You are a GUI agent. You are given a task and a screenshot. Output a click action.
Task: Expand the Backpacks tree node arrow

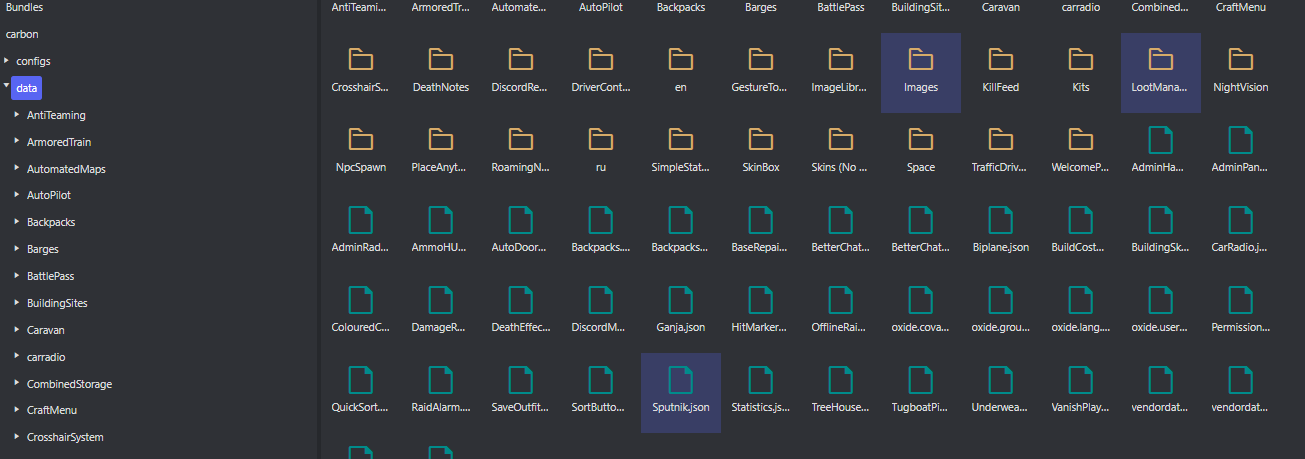coord(17,222)
